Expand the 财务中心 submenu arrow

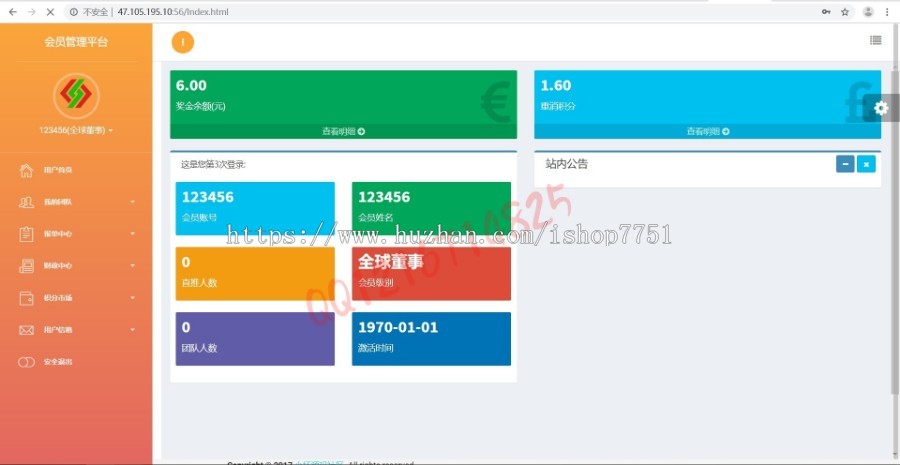133,266
